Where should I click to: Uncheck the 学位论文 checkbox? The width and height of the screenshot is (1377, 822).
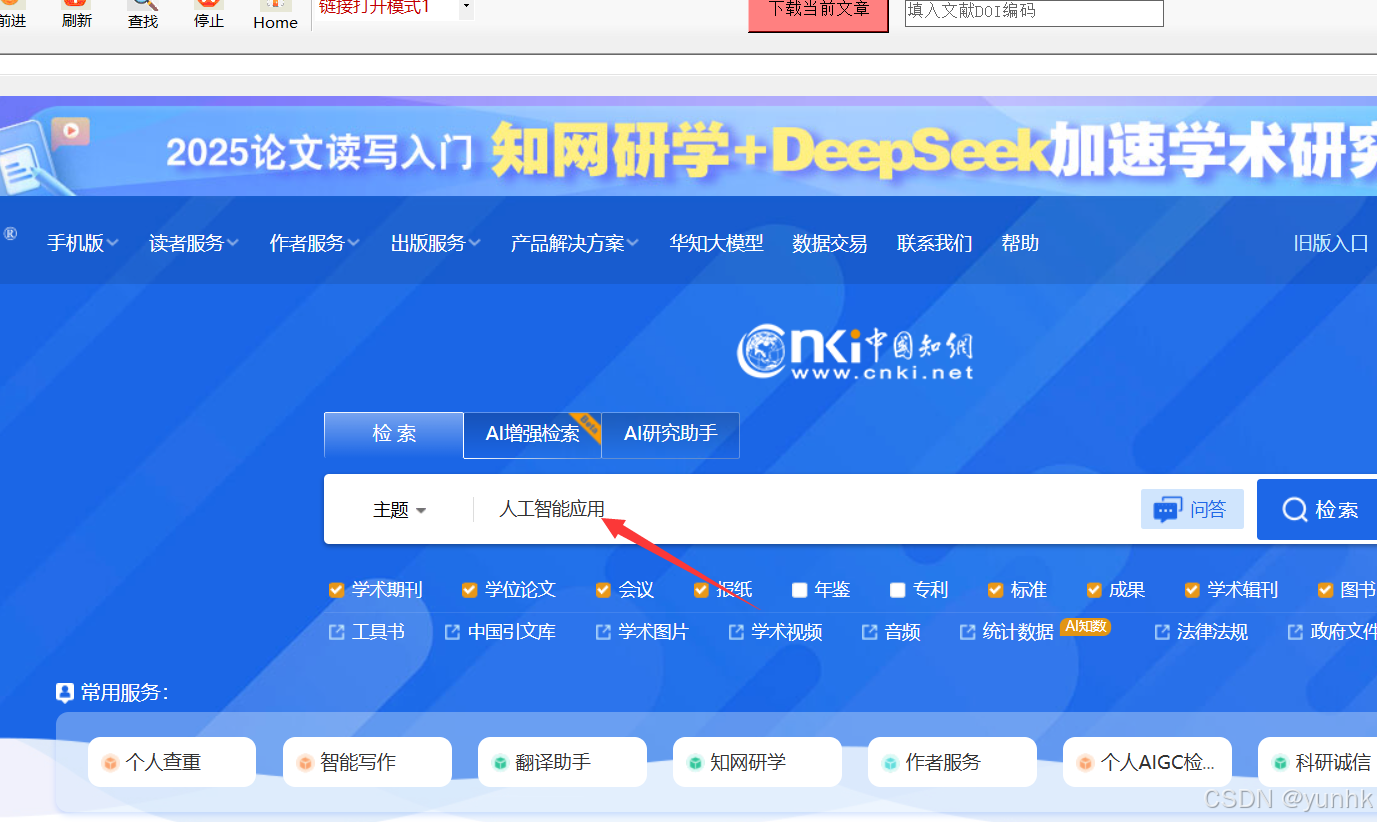click(x=470, y=590)
